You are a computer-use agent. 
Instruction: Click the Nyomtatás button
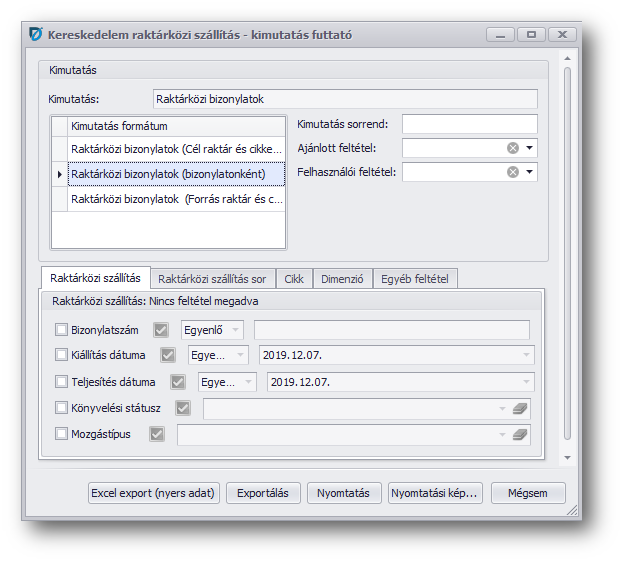pos(343,493)
